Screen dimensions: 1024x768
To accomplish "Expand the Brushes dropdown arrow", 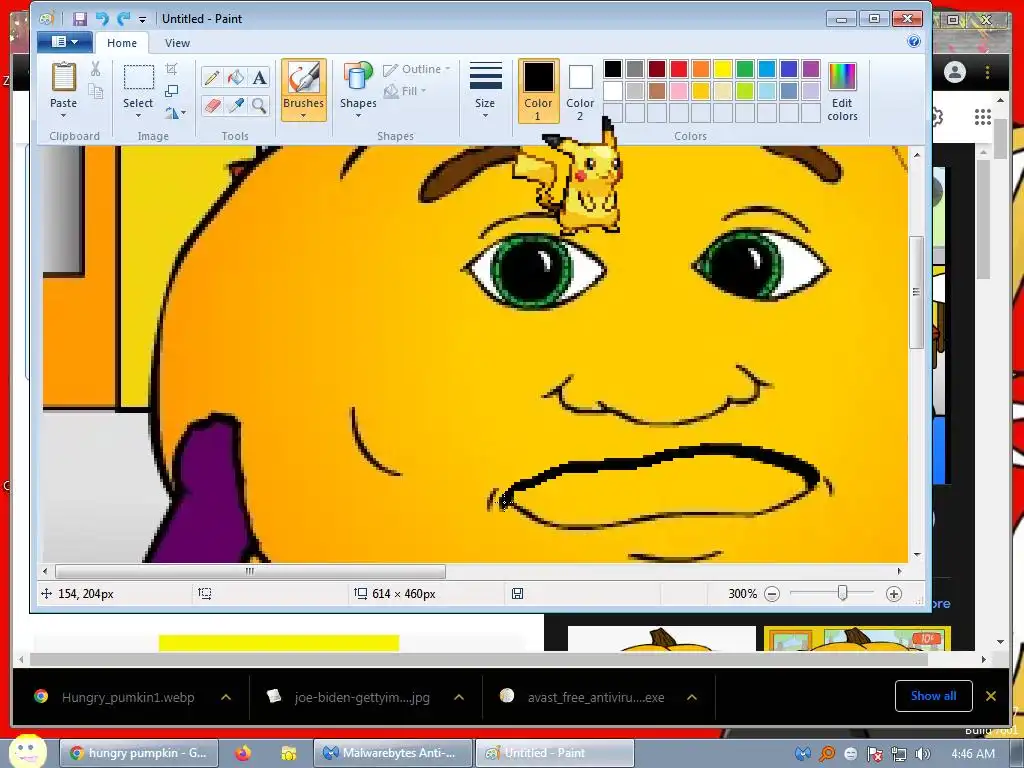I will [304, 116].
